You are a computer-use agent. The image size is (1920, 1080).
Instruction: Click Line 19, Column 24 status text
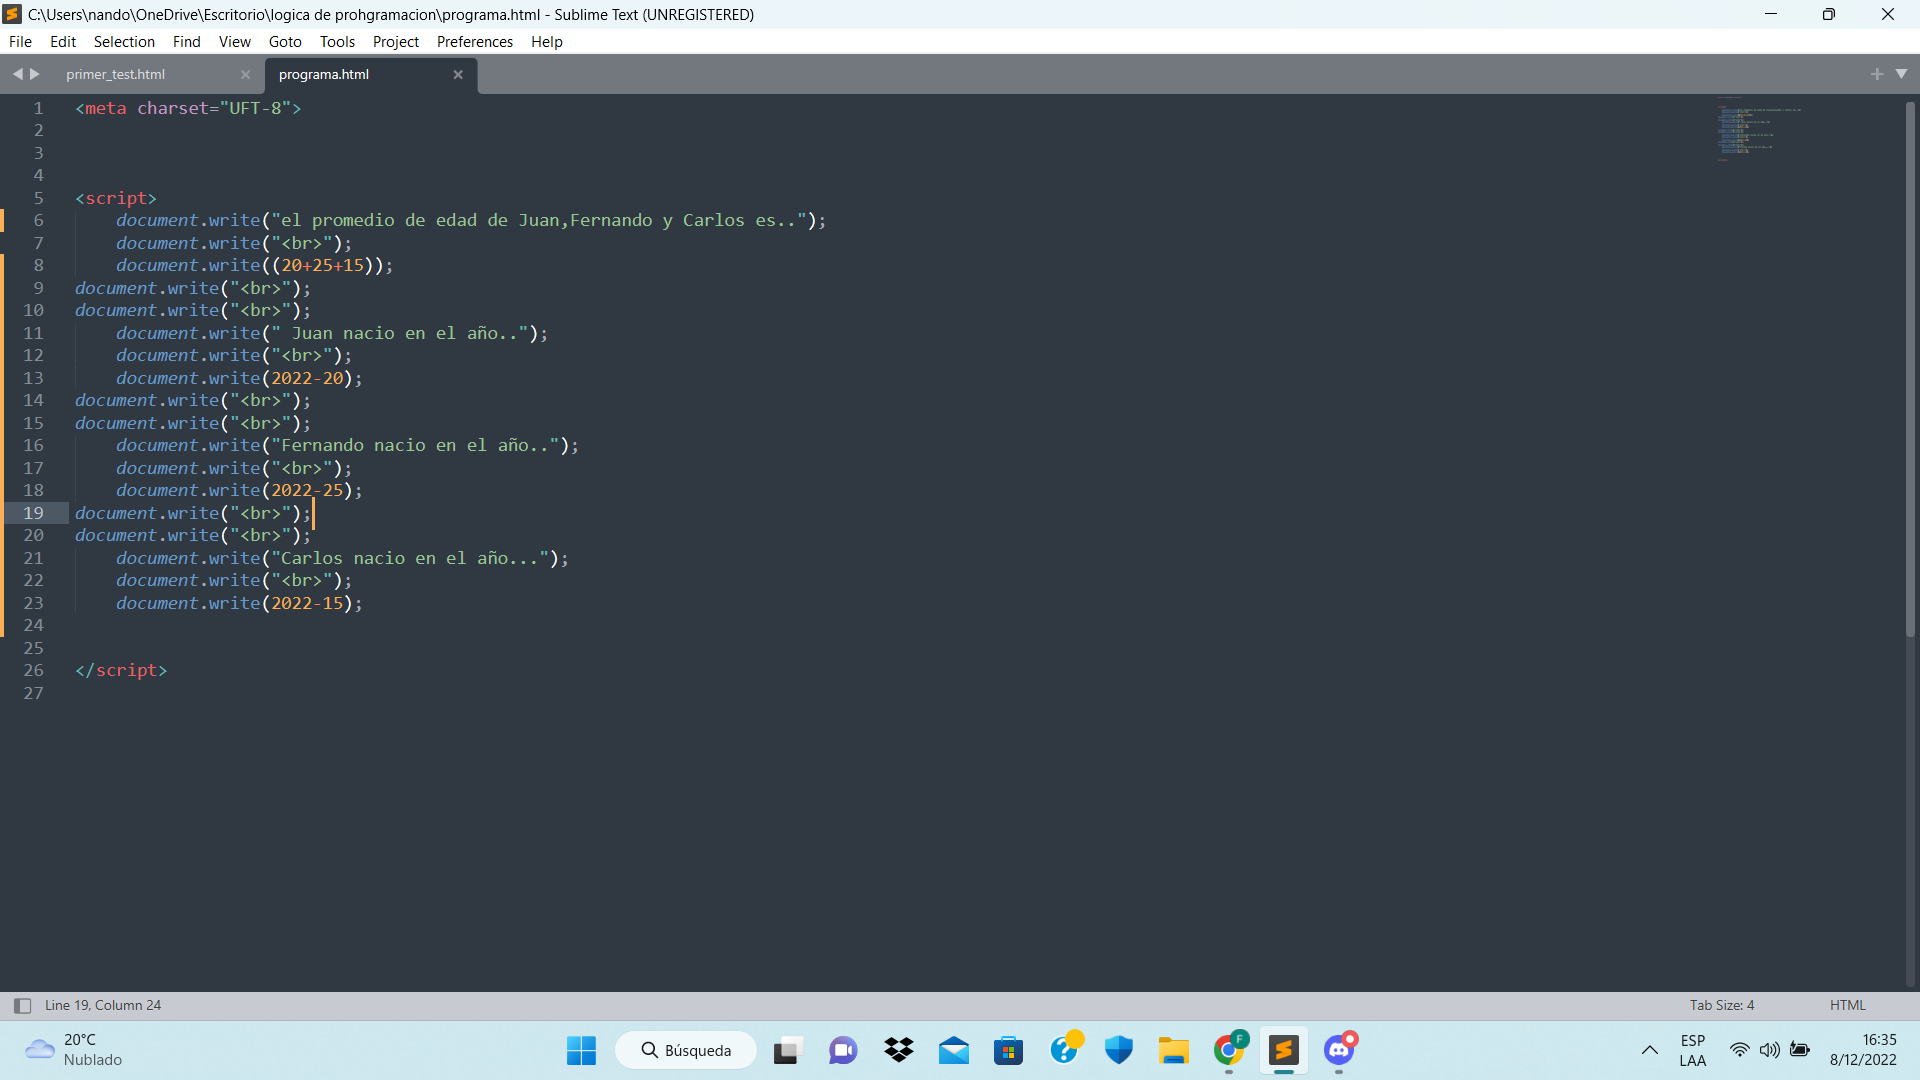pyautogui.click(x=103, y=1005)
